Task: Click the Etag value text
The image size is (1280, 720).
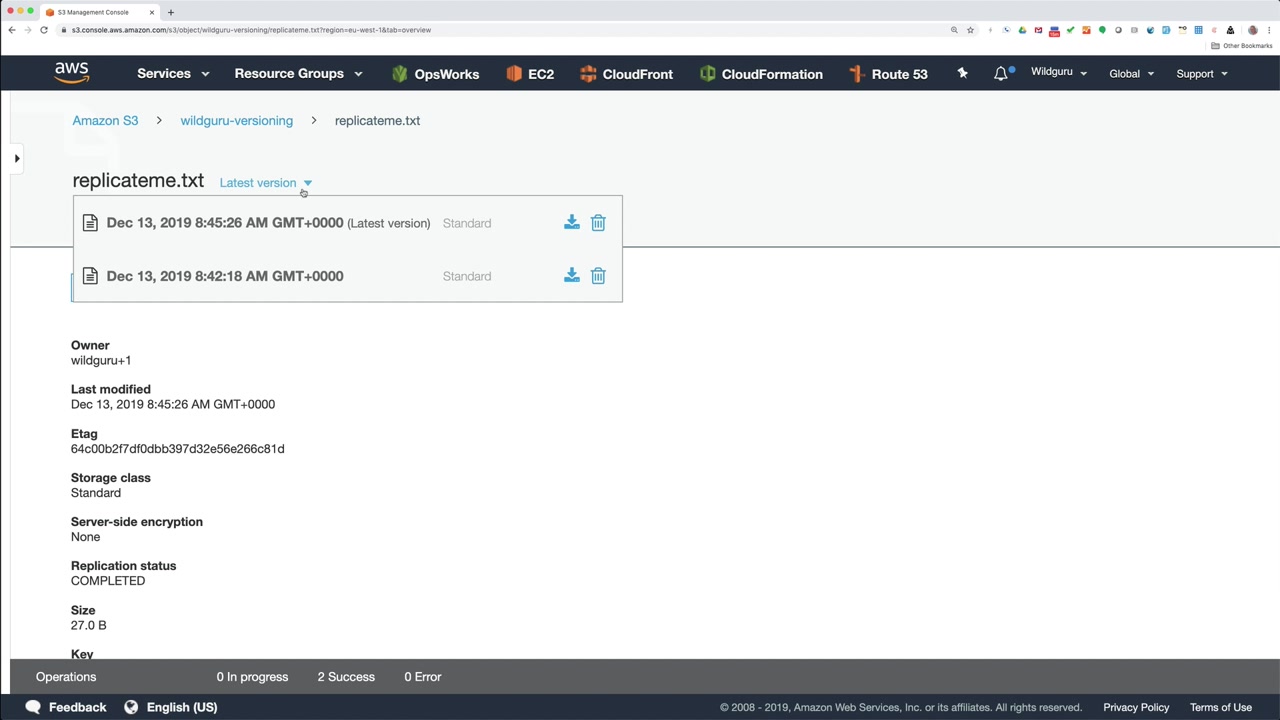Action: tap(178, 449)
